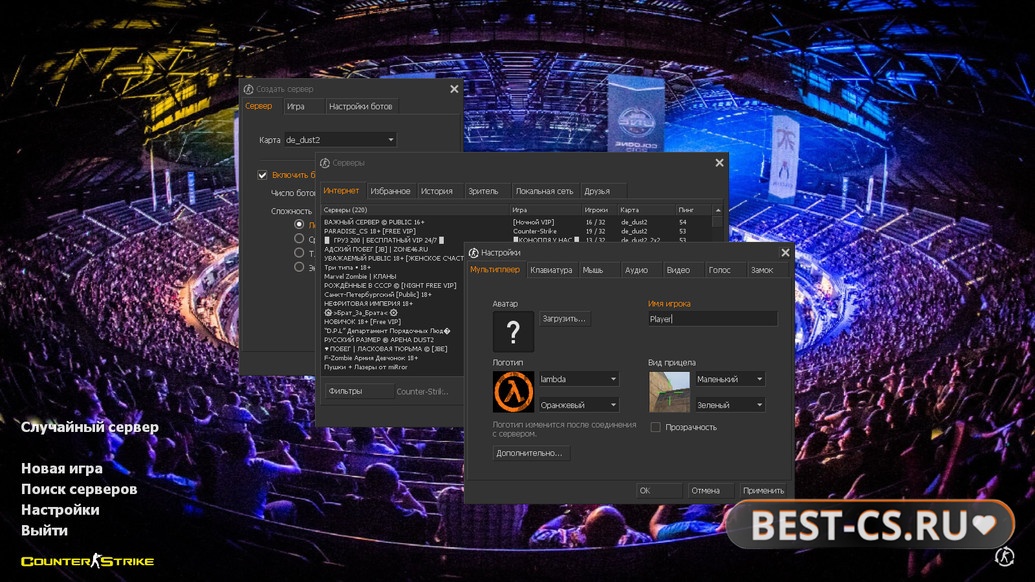Click the crosshair preview image

click(x=669, y=392)
